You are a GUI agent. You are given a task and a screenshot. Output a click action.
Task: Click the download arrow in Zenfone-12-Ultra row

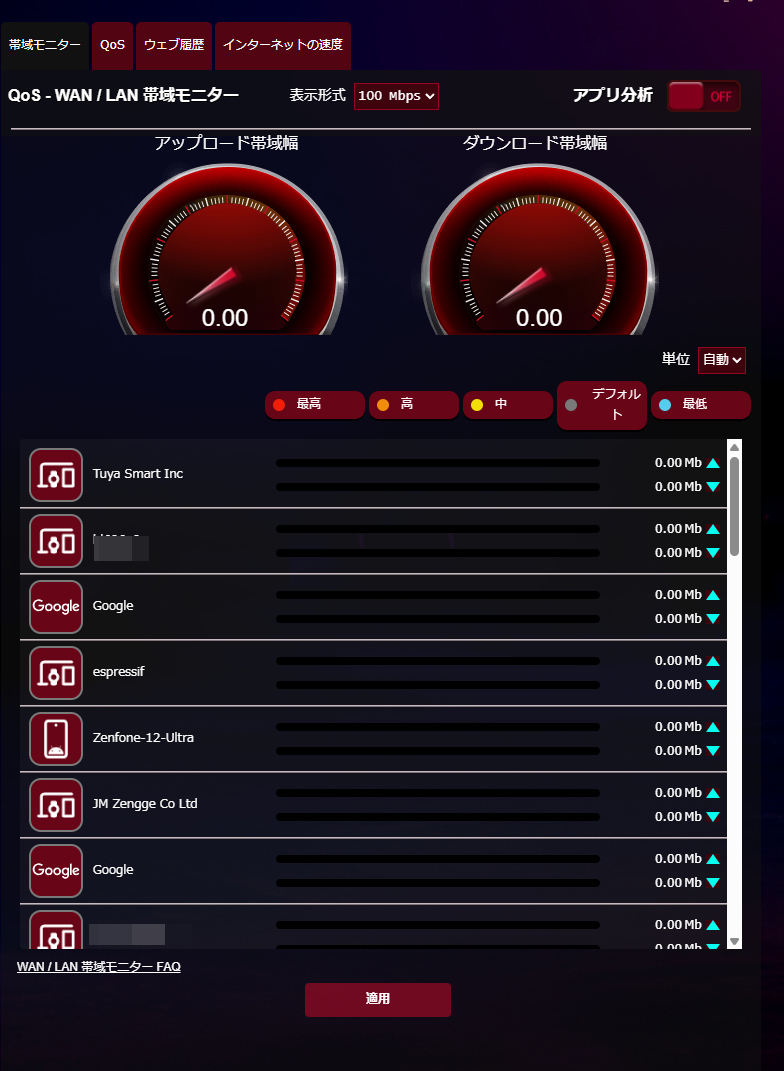[713, 751]
